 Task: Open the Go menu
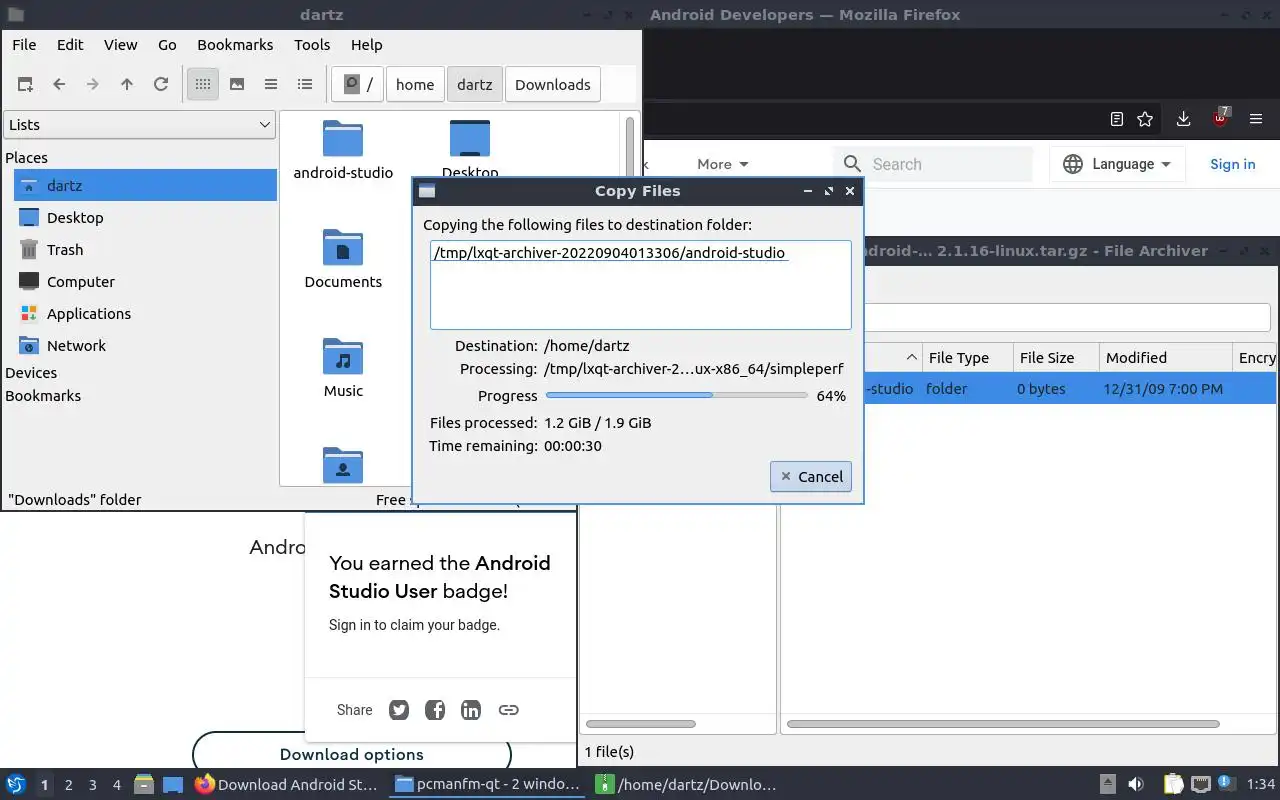[167, 44]
